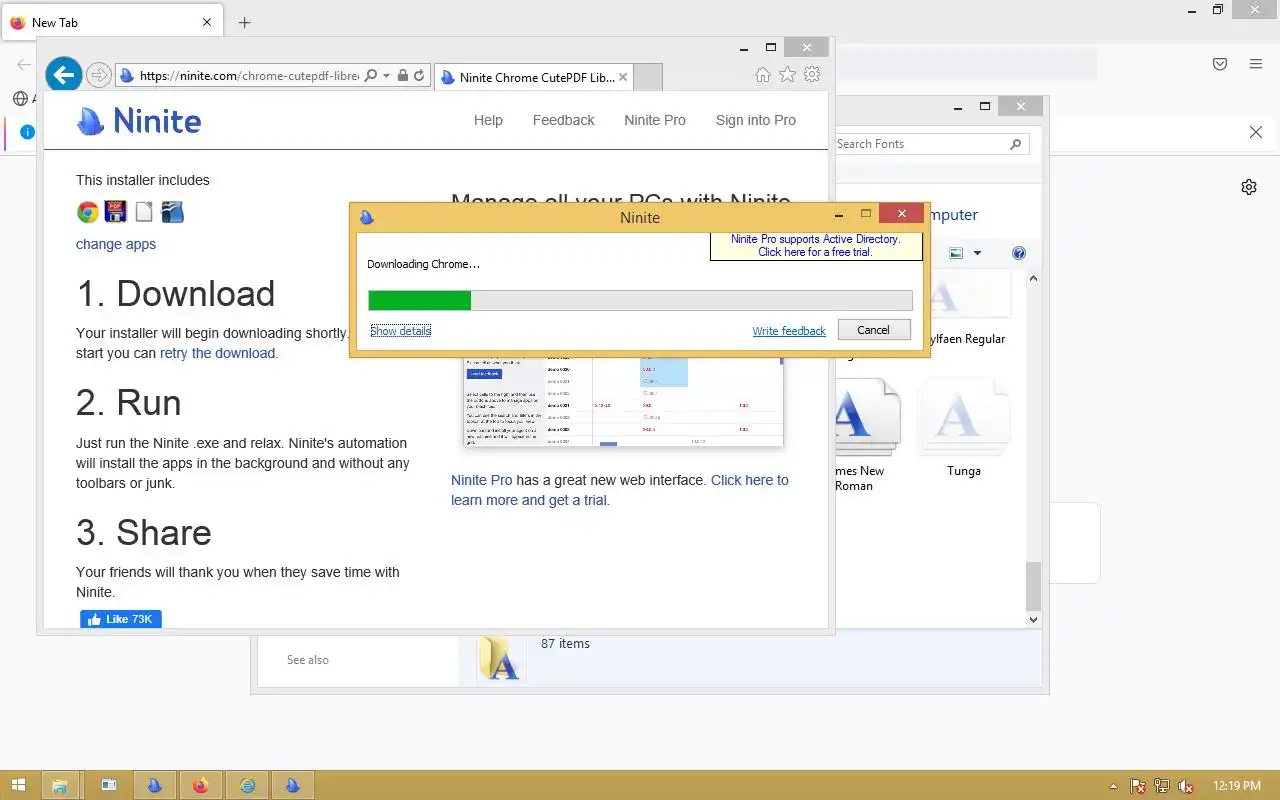This screenshot has height=800, width=1280.
Task: Select the Sylfaen Regular font label
Action: (x=966, y=339)
